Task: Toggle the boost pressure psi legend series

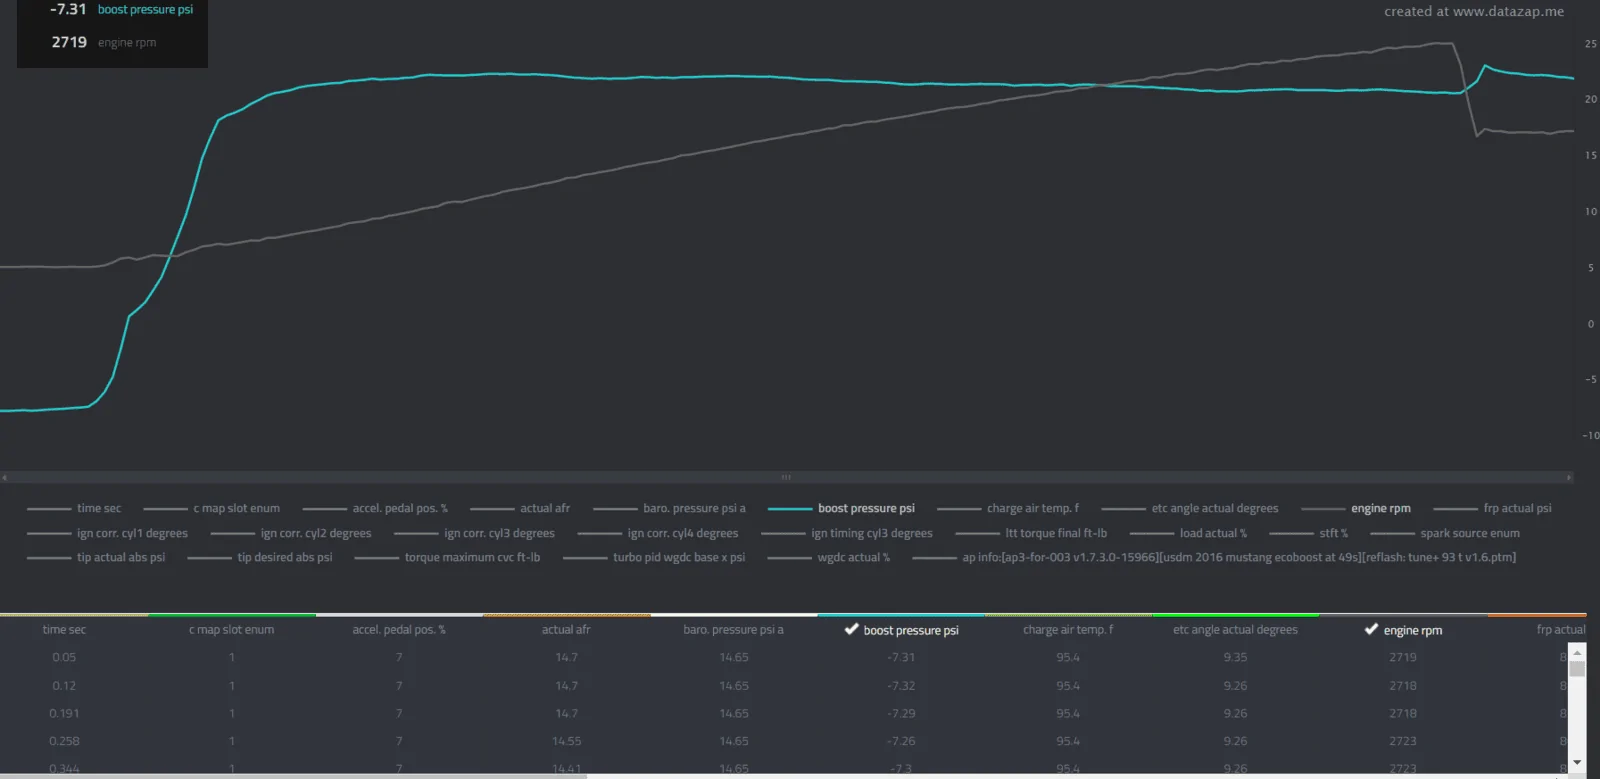Action: 841,508
